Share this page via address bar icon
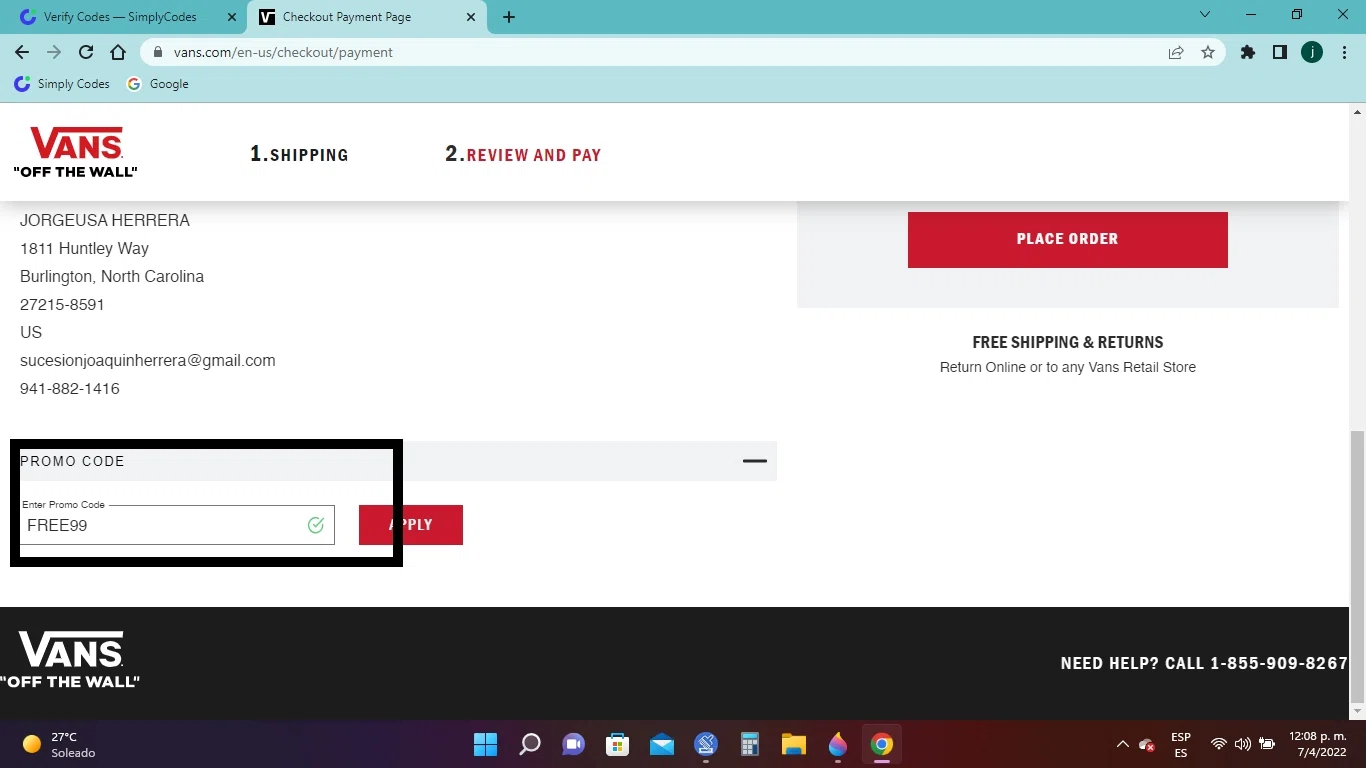 tap(1176, 52)
